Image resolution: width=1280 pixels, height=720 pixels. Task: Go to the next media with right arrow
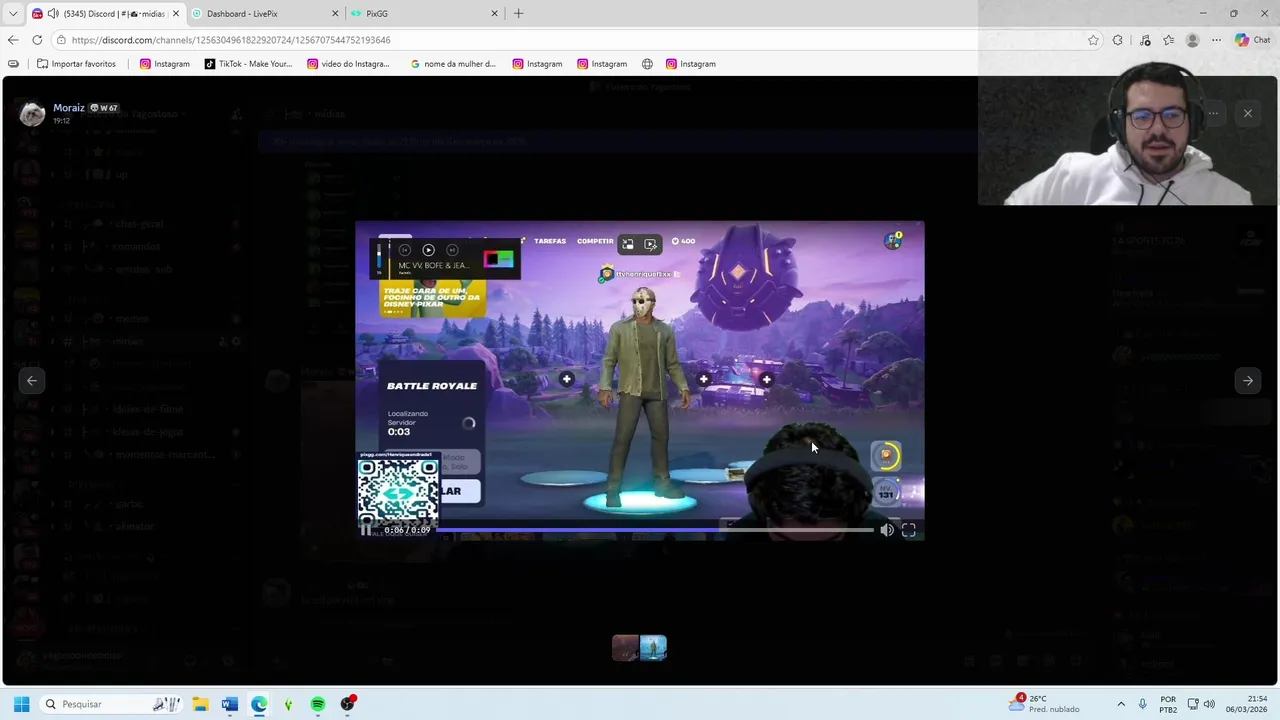(1248, 380)
